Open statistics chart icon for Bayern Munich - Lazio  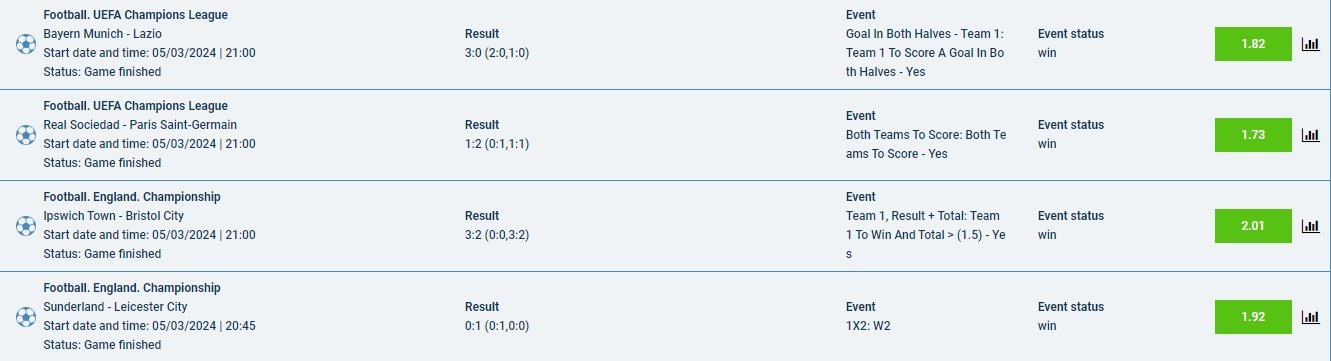[x=1310, y=44]
